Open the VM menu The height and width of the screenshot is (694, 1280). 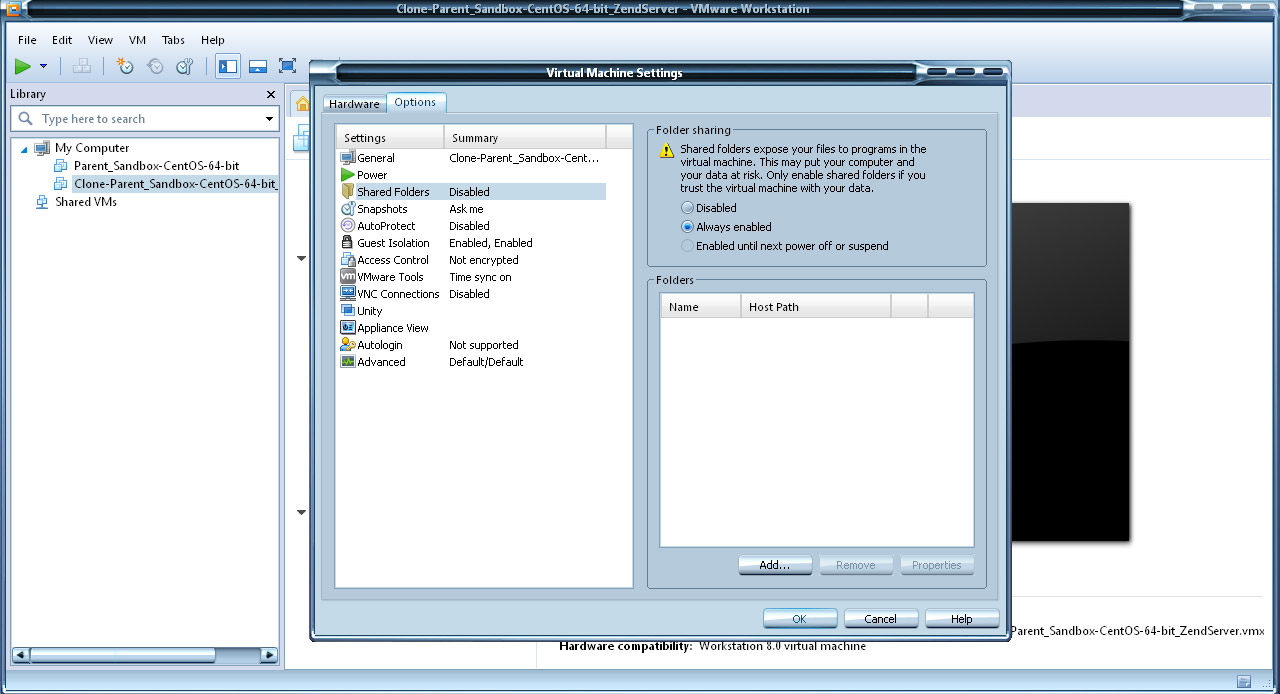click(138, 40)
